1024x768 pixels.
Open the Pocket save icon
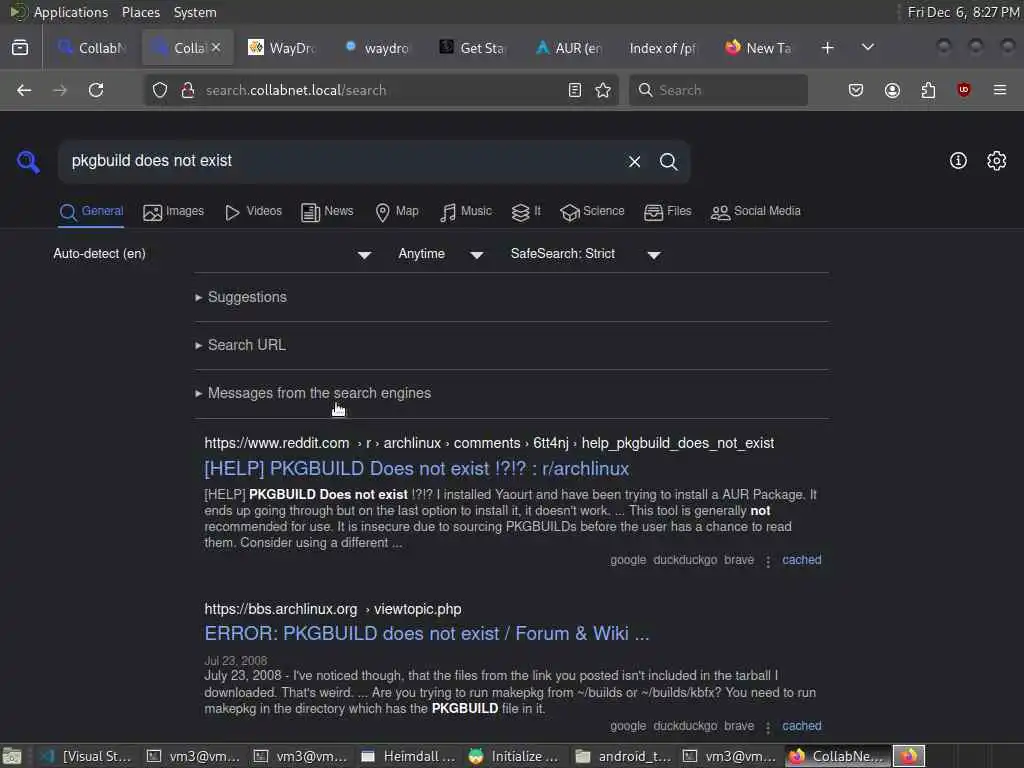(x=856, y=90)
